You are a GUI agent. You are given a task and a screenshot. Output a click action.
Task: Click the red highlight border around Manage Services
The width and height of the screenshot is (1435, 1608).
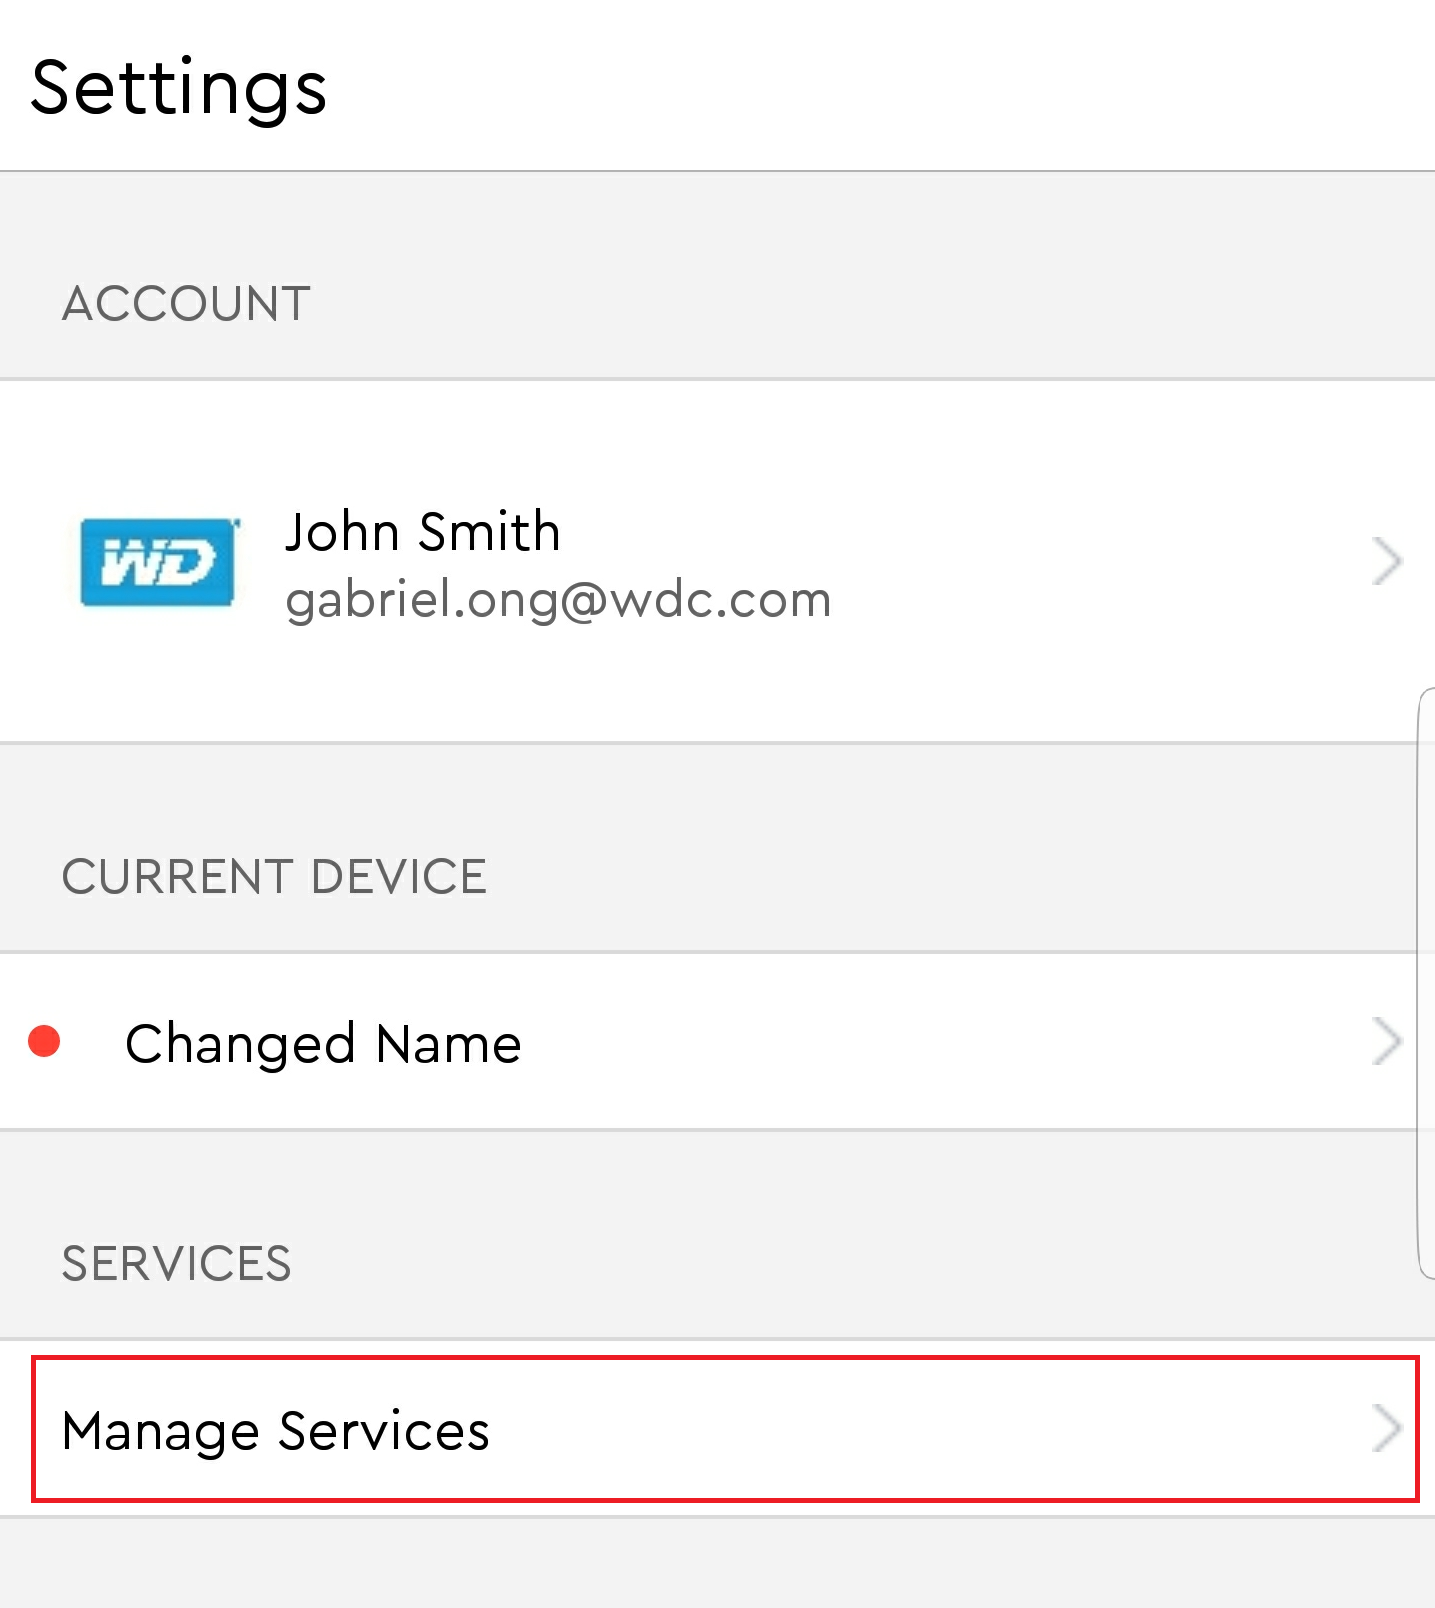coord(725,1358)
